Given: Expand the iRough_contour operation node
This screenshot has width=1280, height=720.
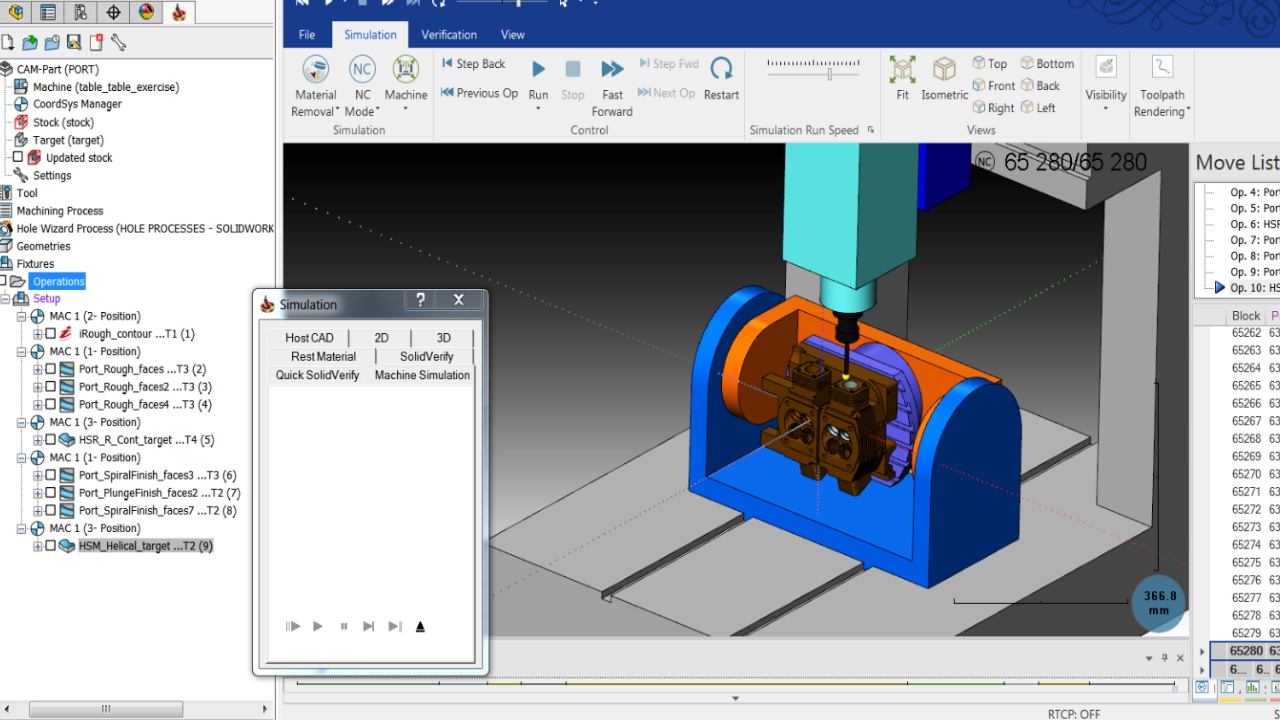Looking at the screenshot, I should 38,334.
